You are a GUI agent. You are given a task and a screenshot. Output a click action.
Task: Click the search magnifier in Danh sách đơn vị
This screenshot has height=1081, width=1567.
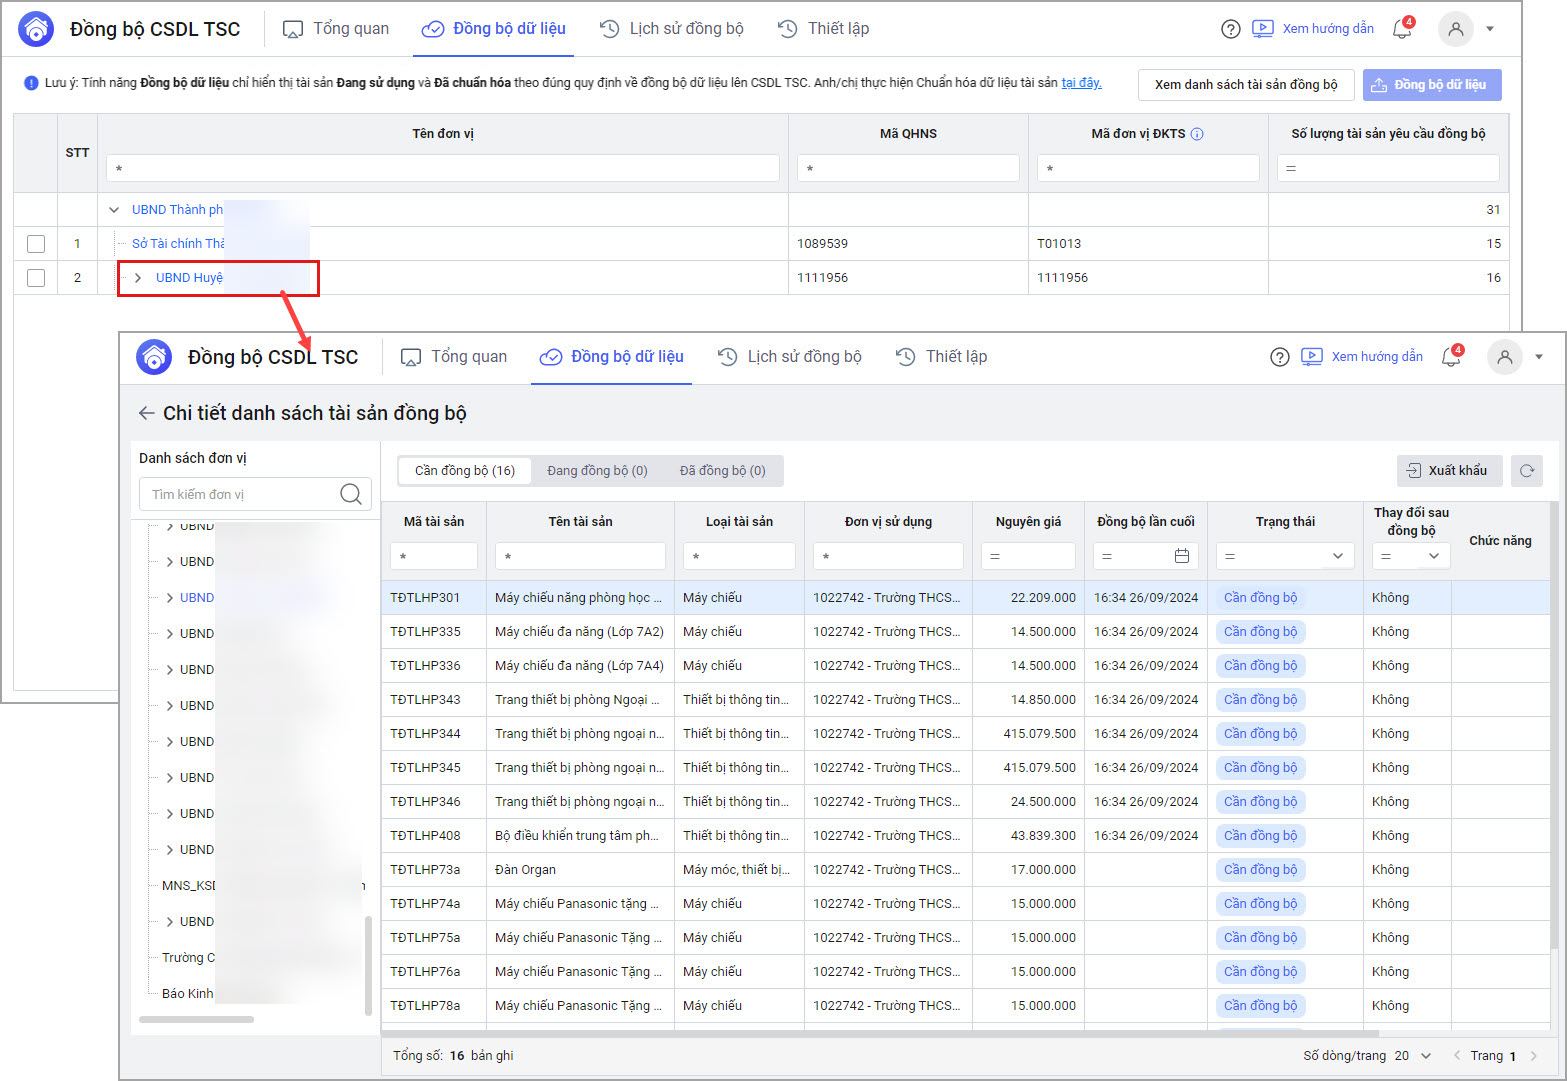click(x=351, y=494)
